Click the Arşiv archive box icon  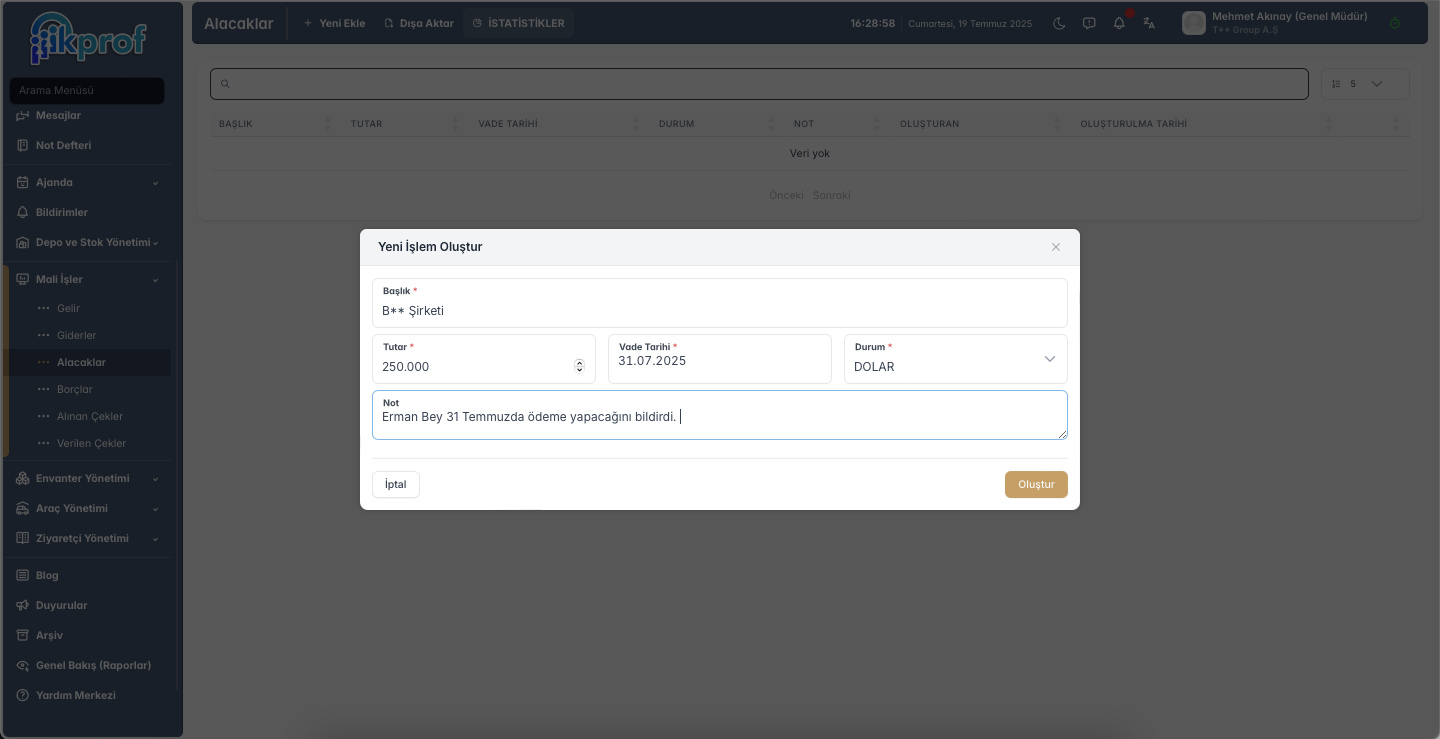point(23,635)
